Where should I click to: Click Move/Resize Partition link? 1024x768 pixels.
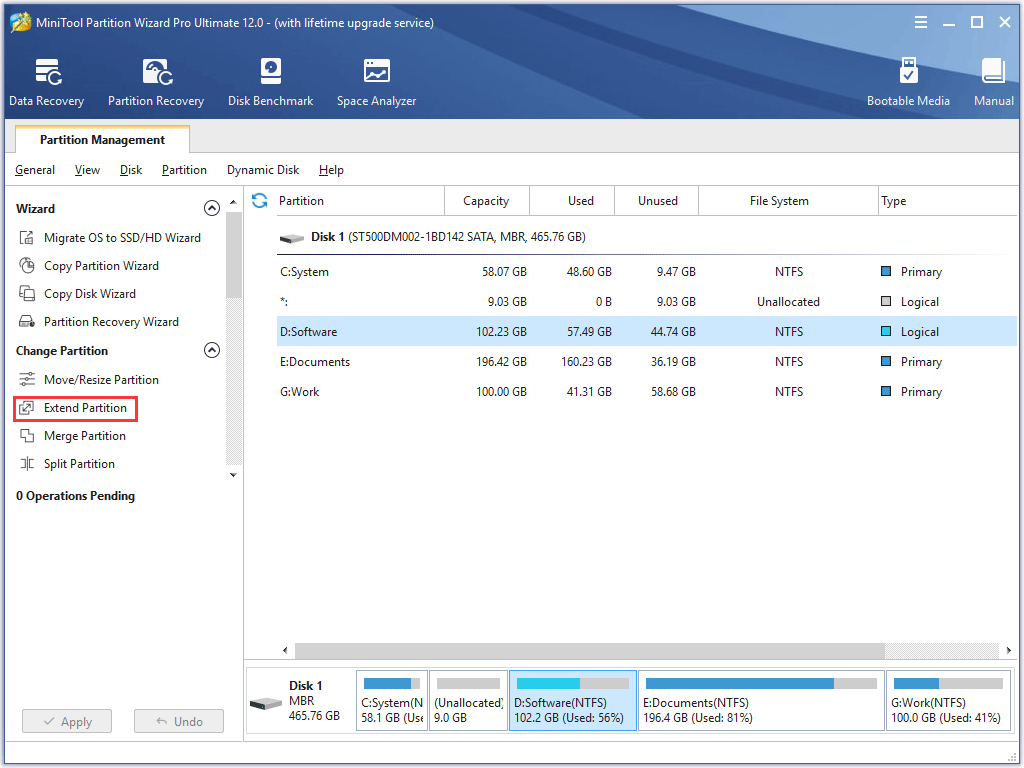point(101,379)
